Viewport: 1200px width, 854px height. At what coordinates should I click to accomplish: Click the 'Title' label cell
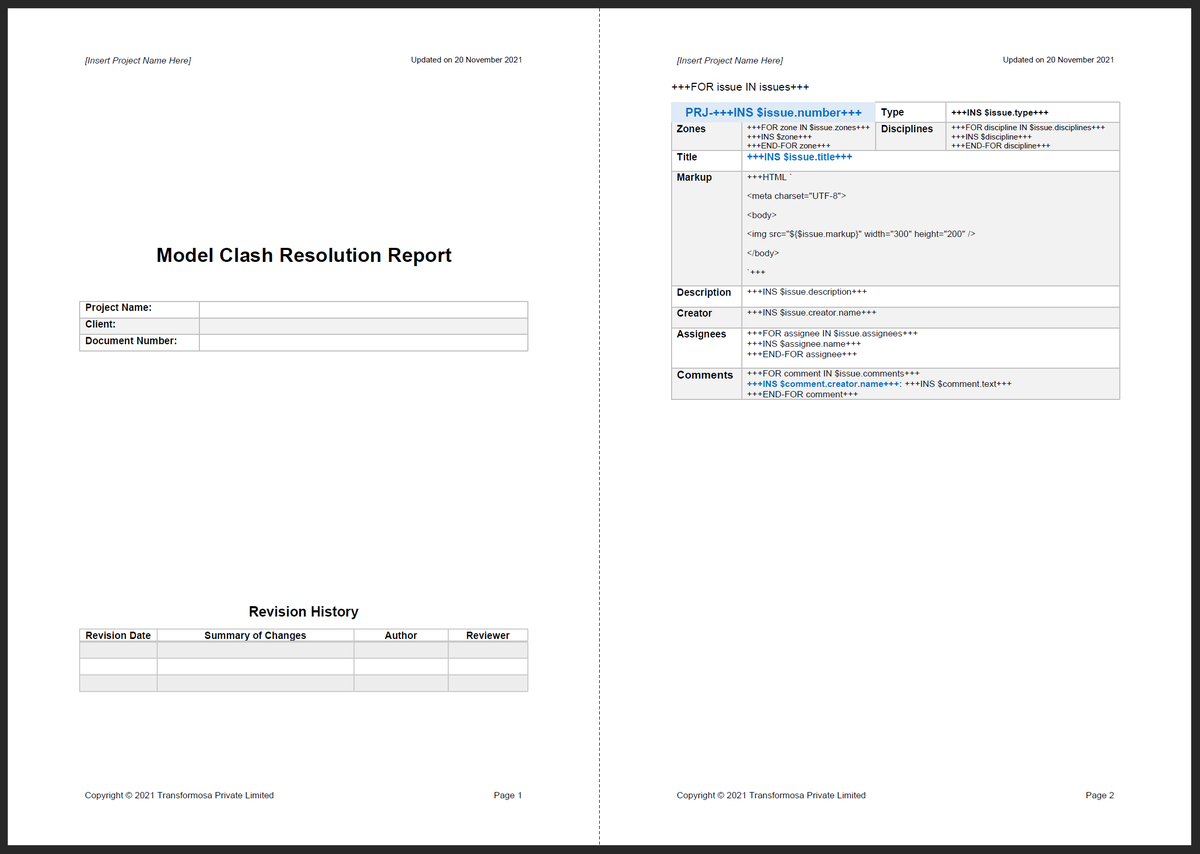[706, 160]
